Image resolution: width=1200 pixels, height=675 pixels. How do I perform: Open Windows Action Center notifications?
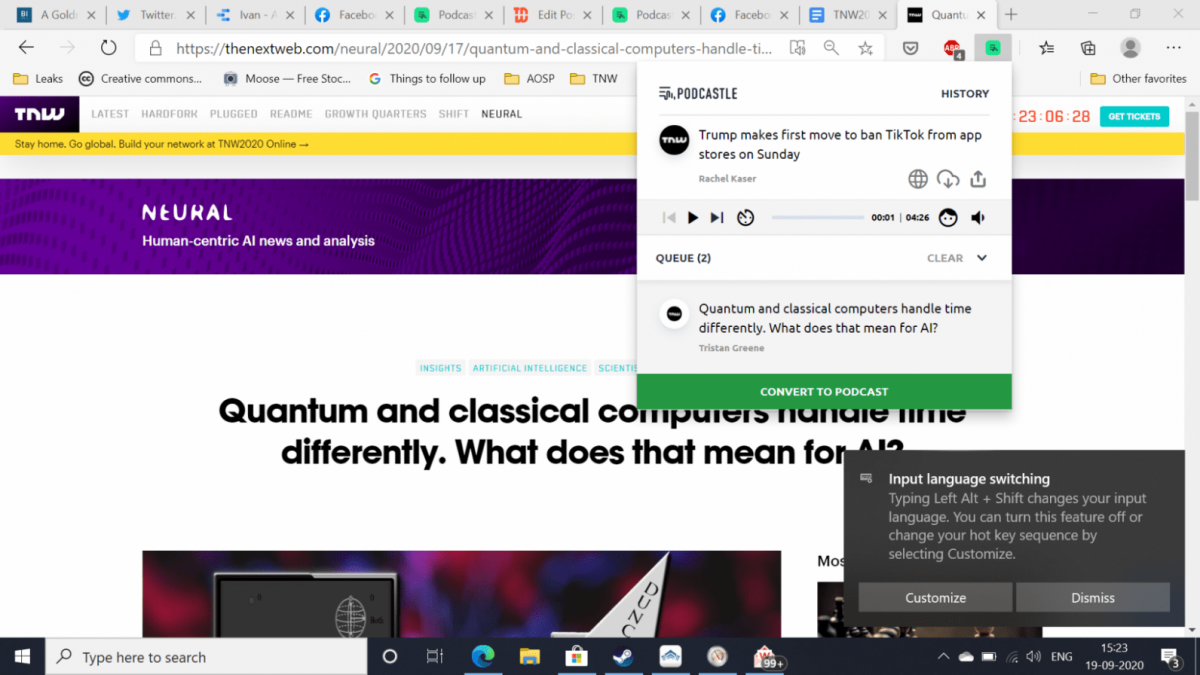pyautogui.click(x=1171, y=656)
